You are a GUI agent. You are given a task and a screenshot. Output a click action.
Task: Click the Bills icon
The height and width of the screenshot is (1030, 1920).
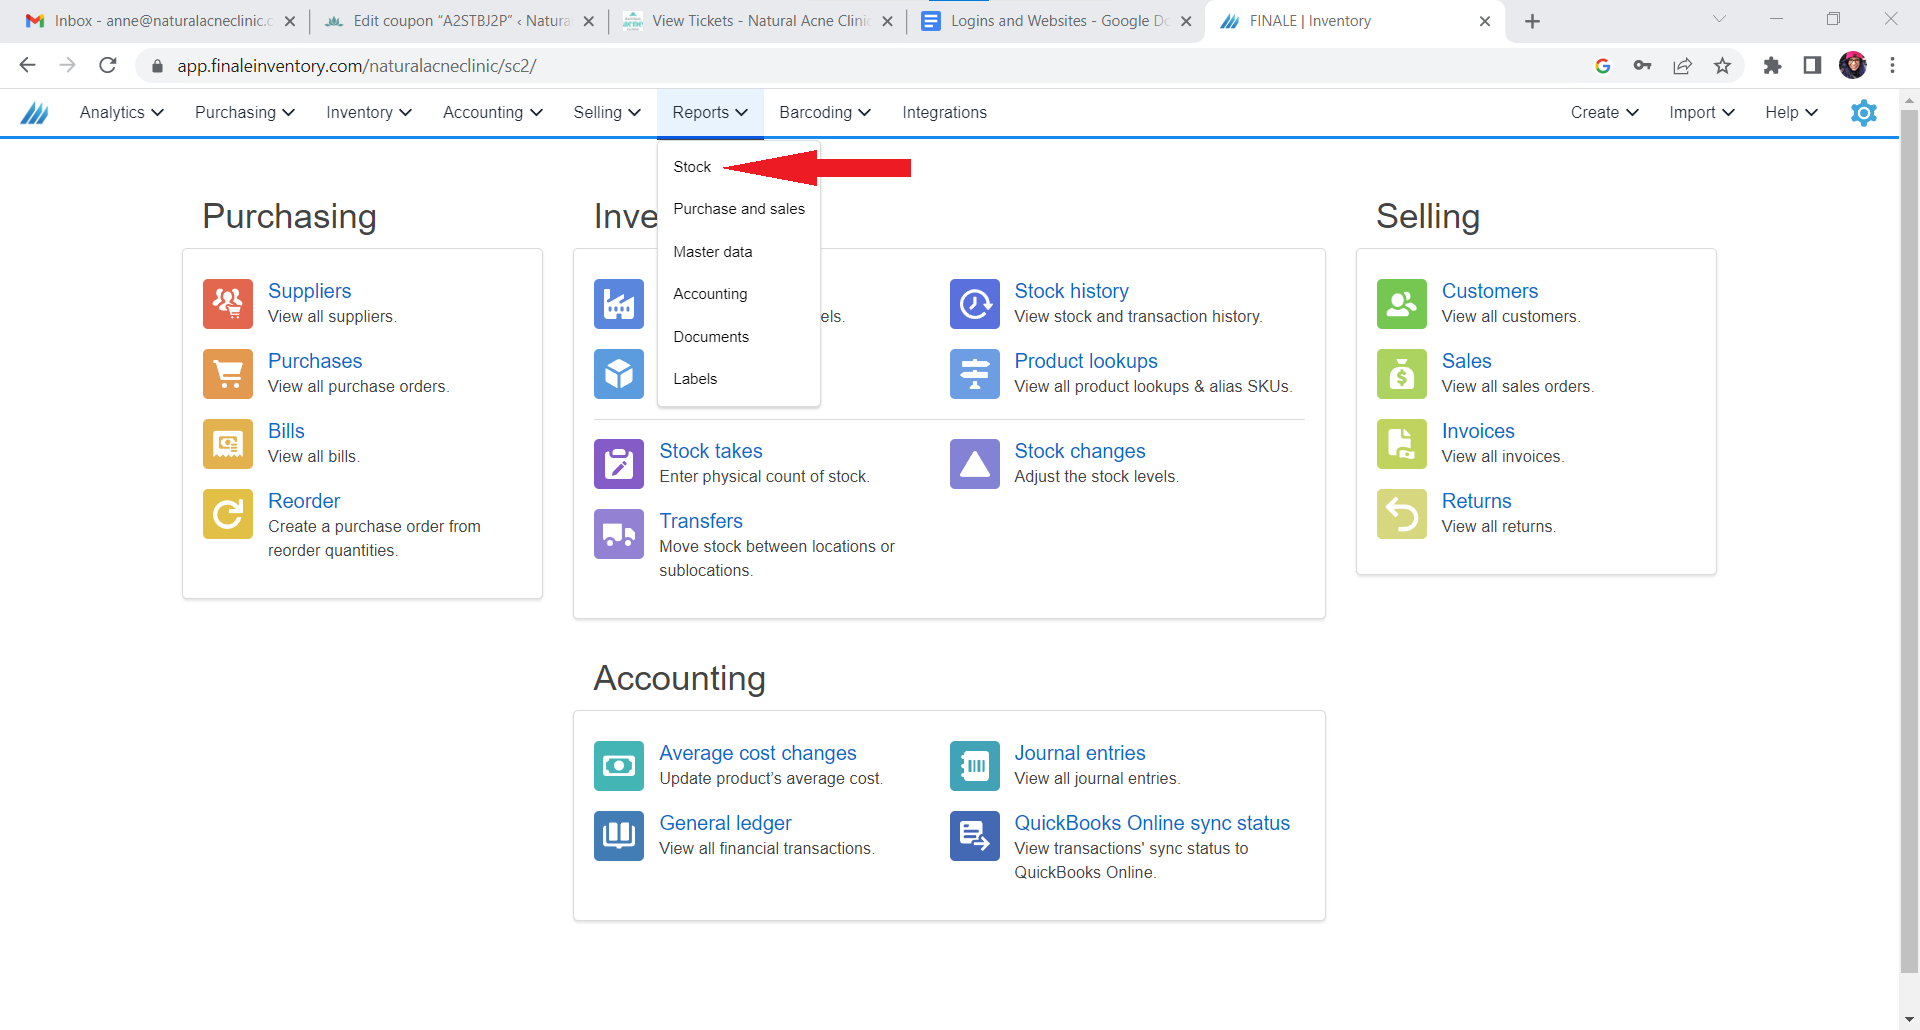(228, 444)
